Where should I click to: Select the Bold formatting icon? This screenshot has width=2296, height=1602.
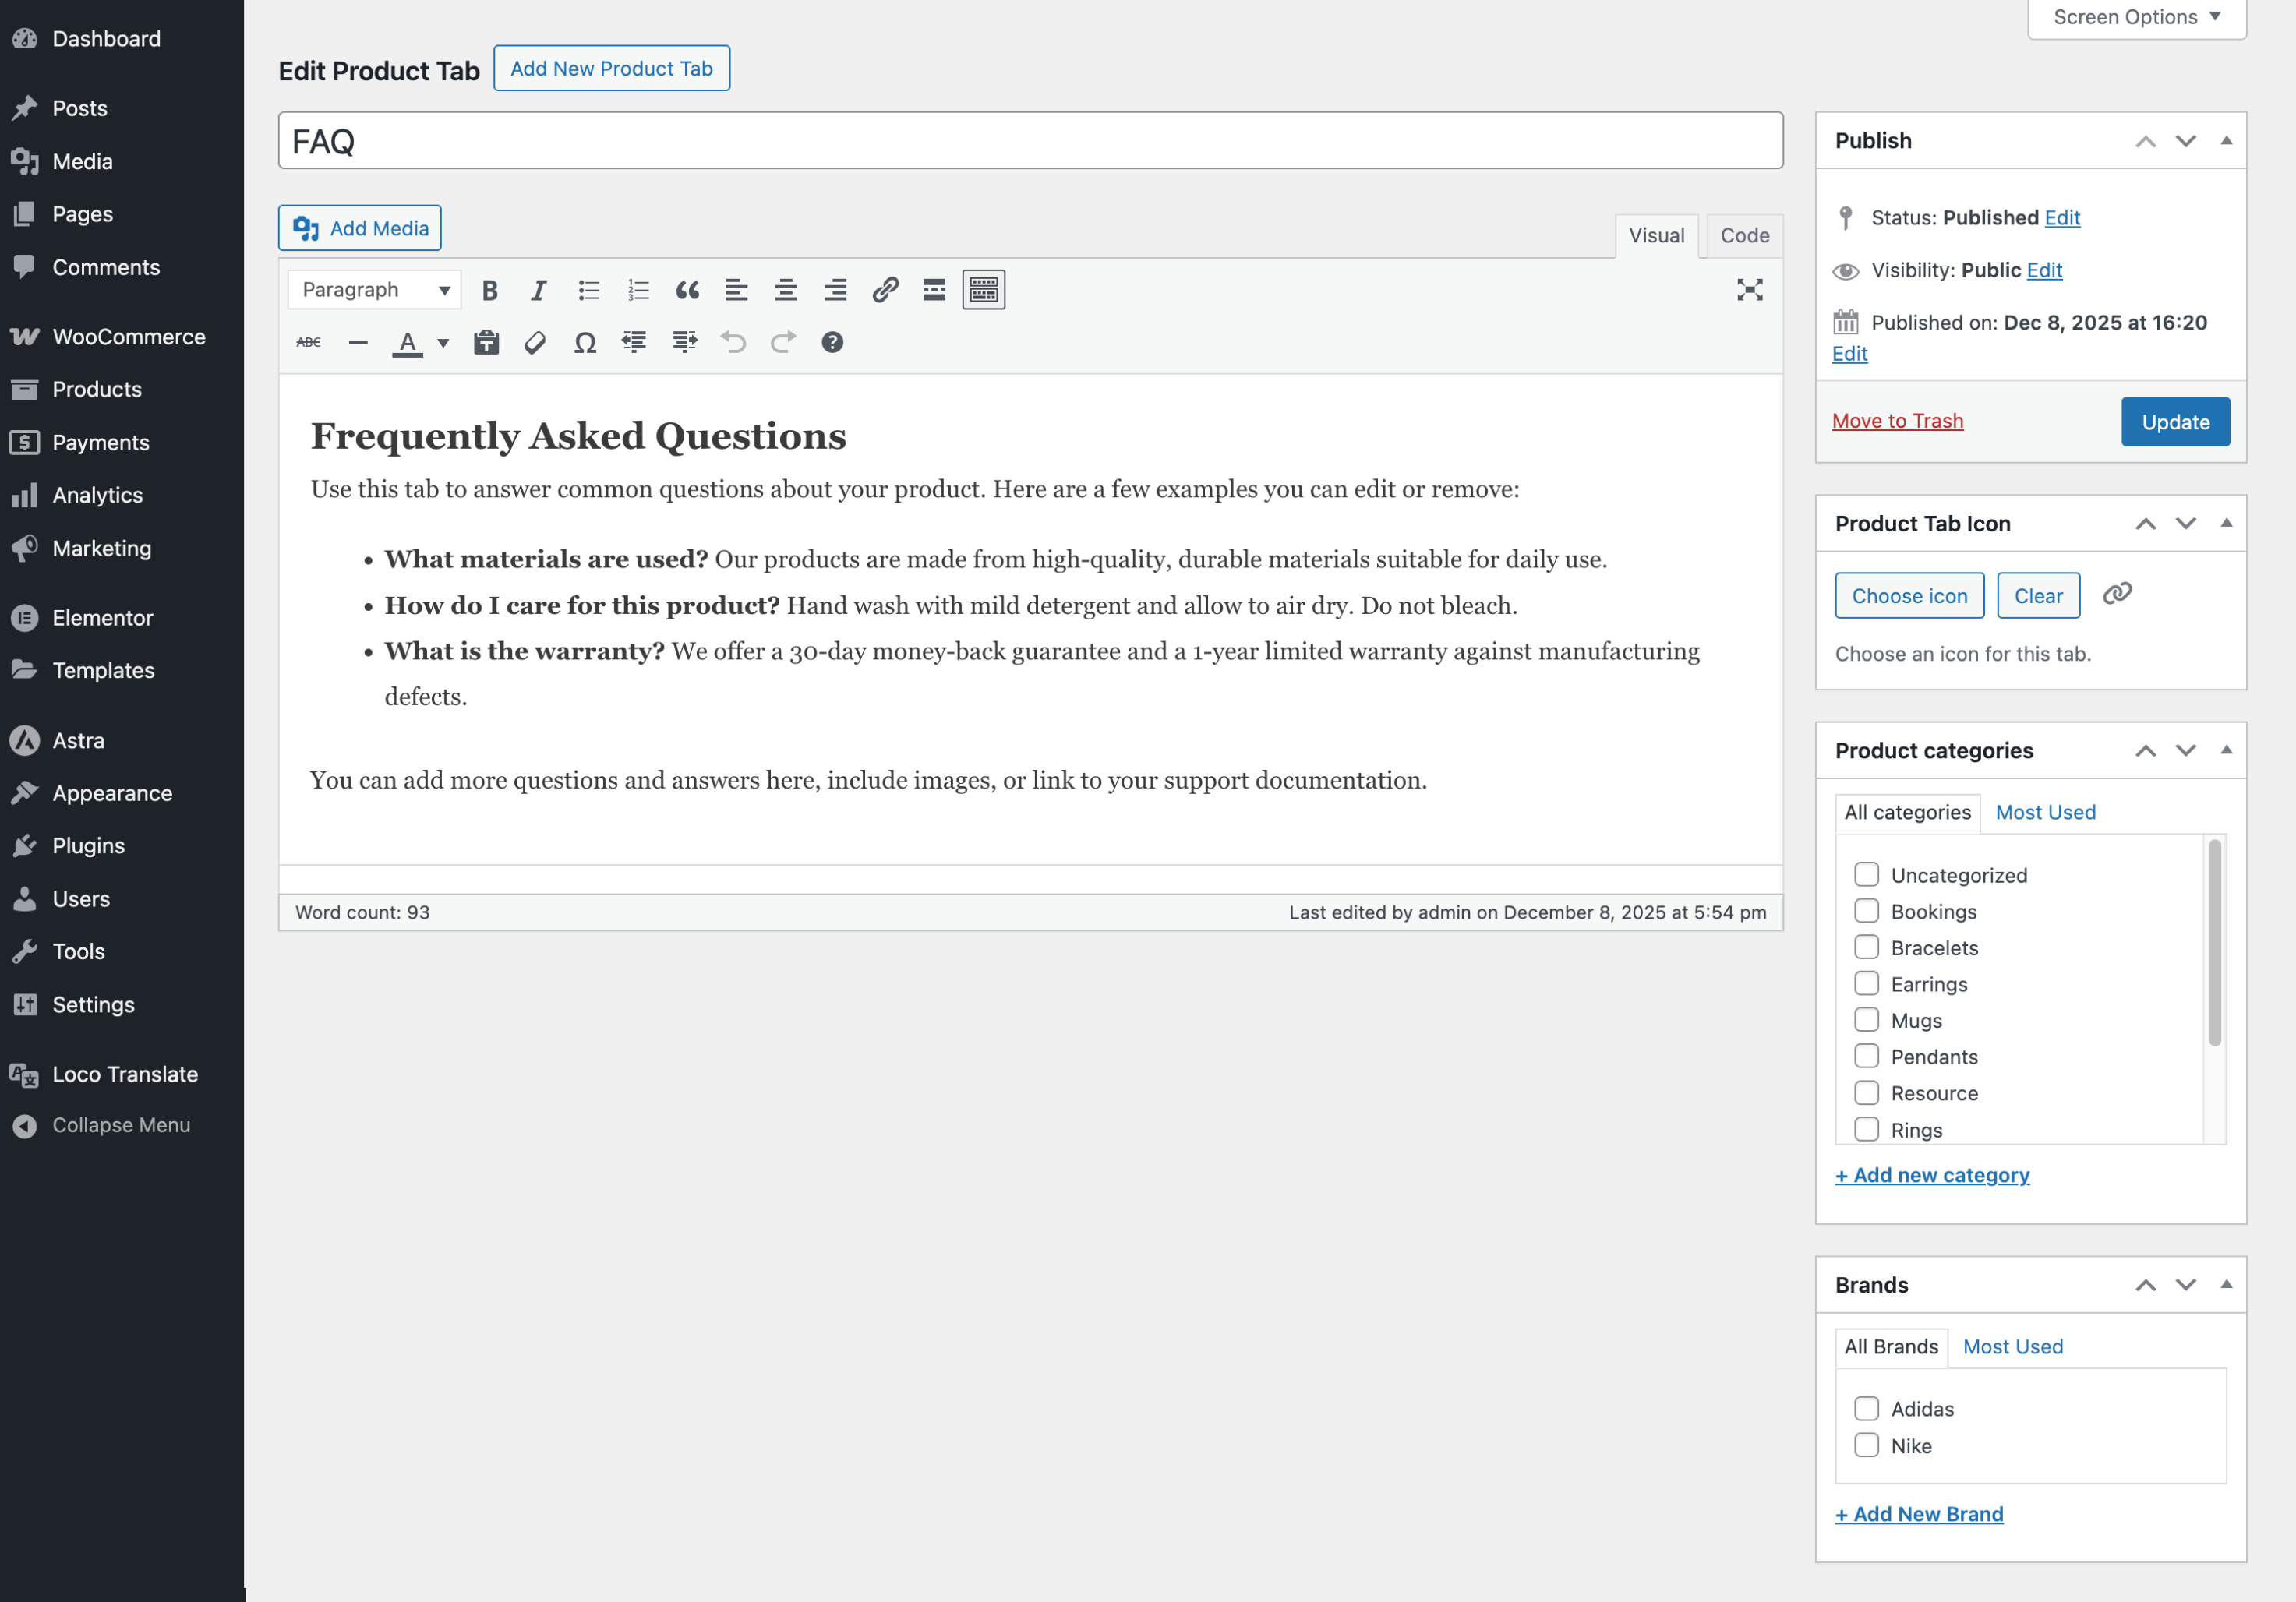tap(489, 290)
